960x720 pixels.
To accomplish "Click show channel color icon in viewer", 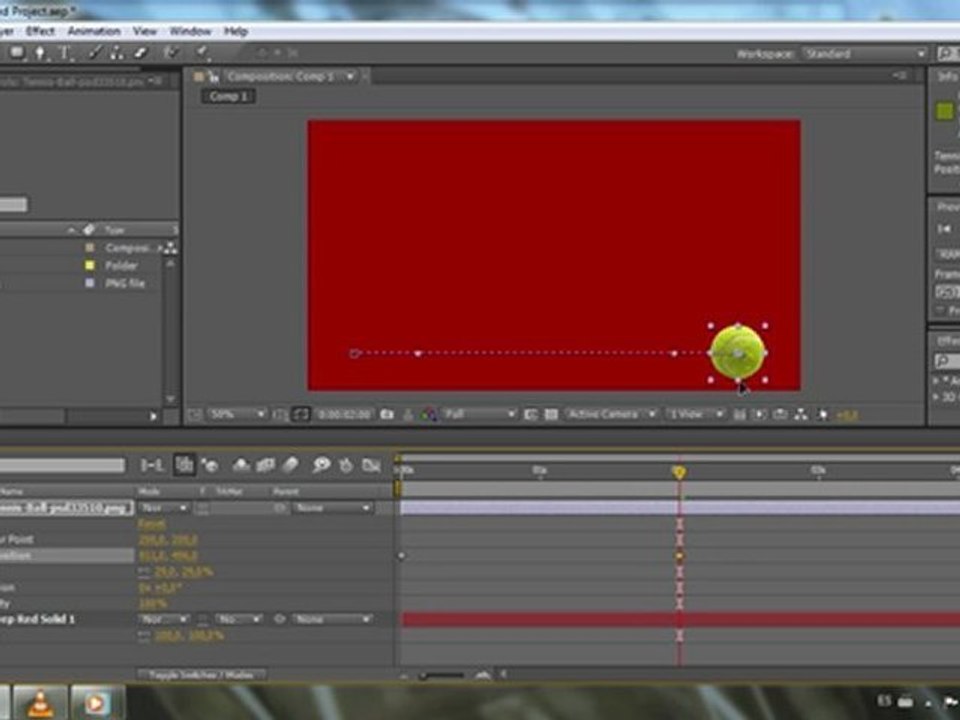I will click(429, 414).
